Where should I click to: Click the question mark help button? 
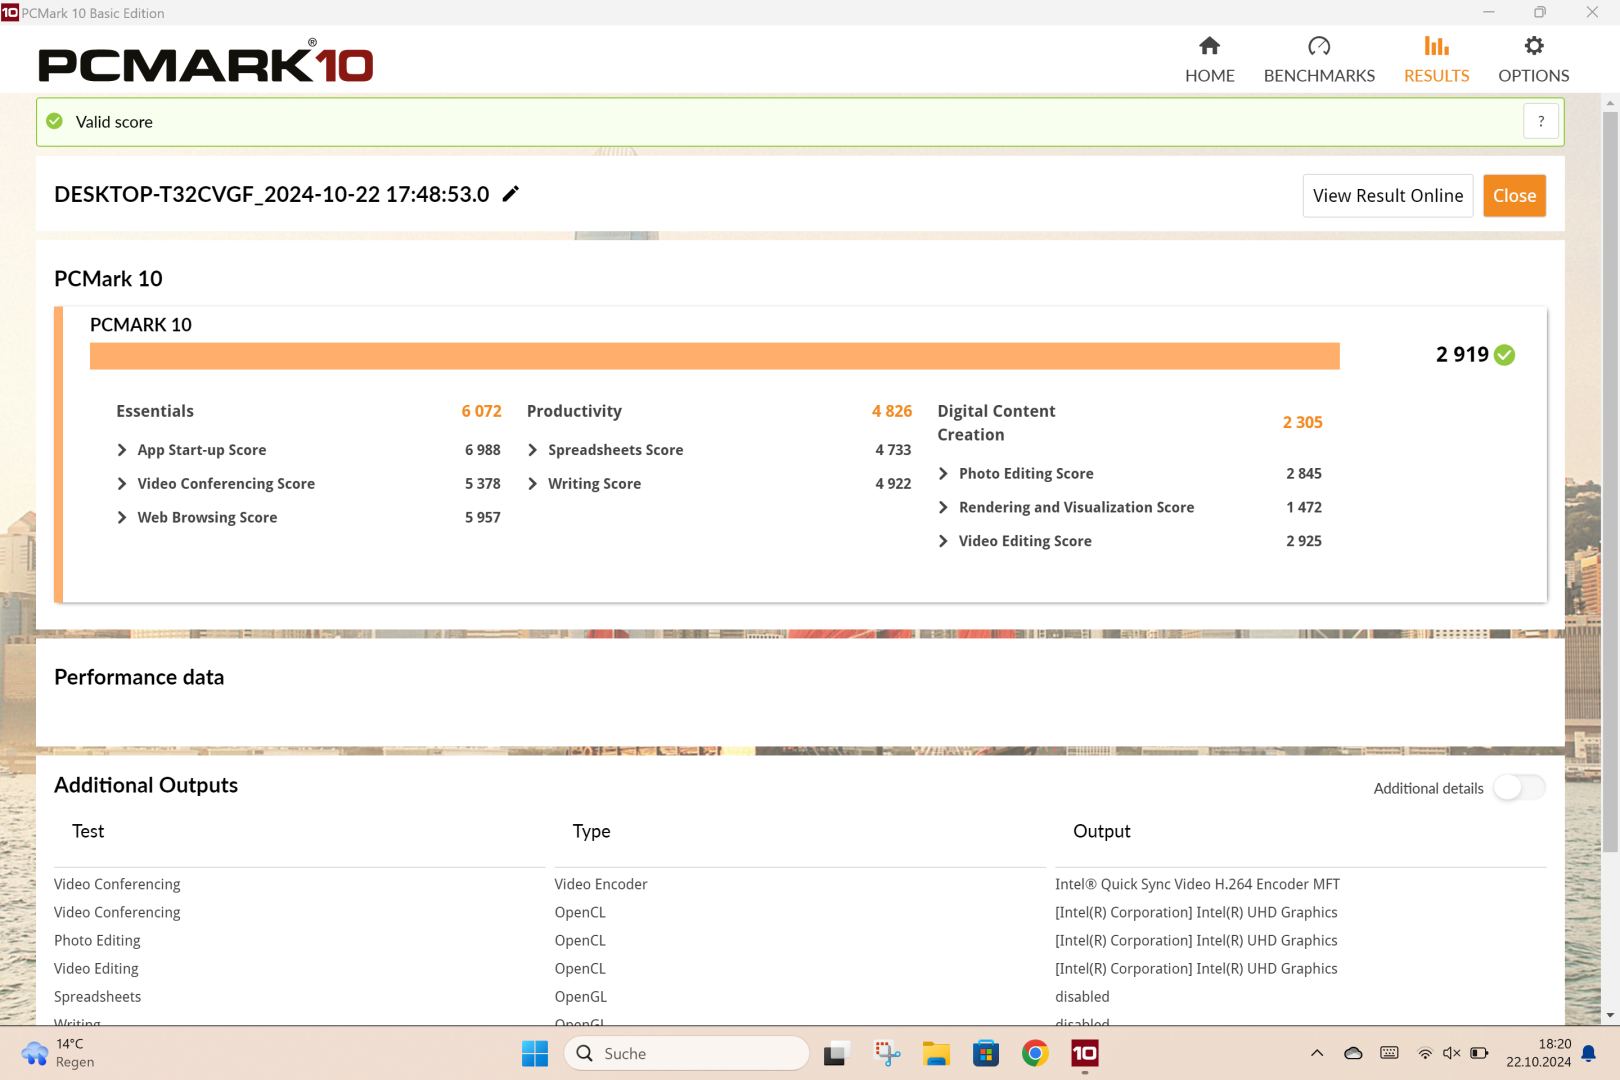pos(1541,121)
